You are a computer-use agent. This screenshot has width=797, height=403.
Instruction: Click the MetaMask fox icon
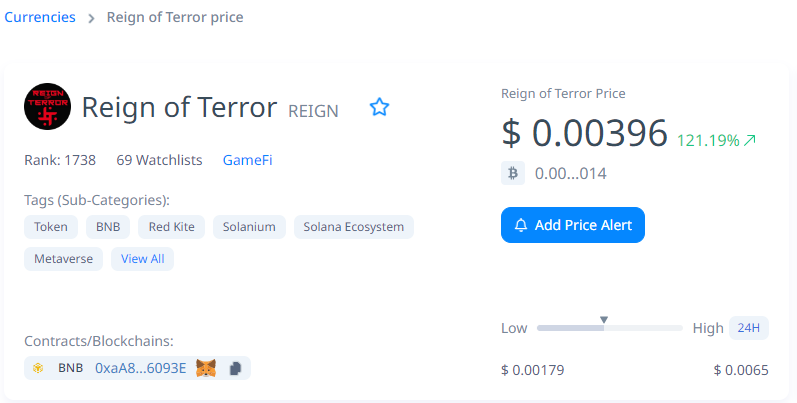click(x=206, y=368)
